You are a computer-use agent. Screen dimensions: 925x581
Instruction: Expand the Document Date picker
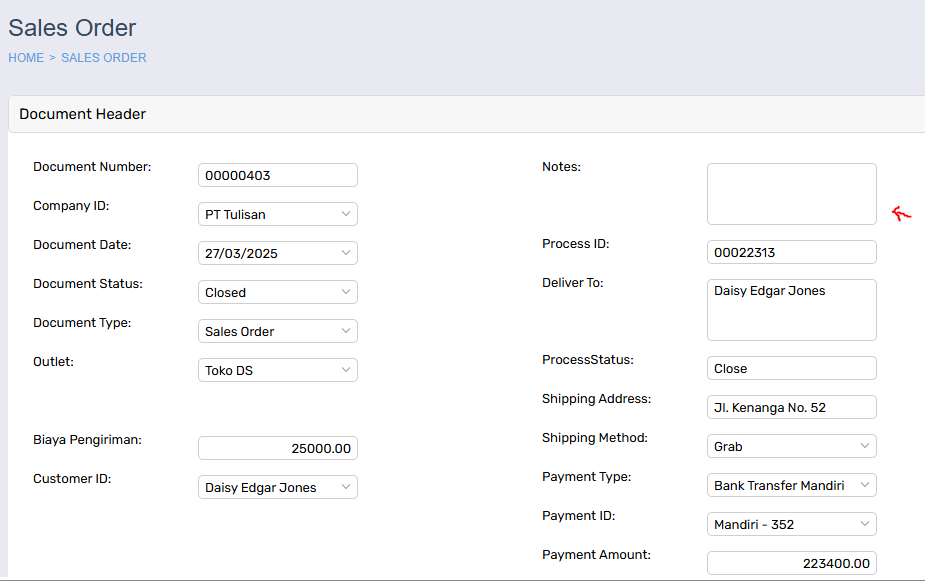[277, 253]
